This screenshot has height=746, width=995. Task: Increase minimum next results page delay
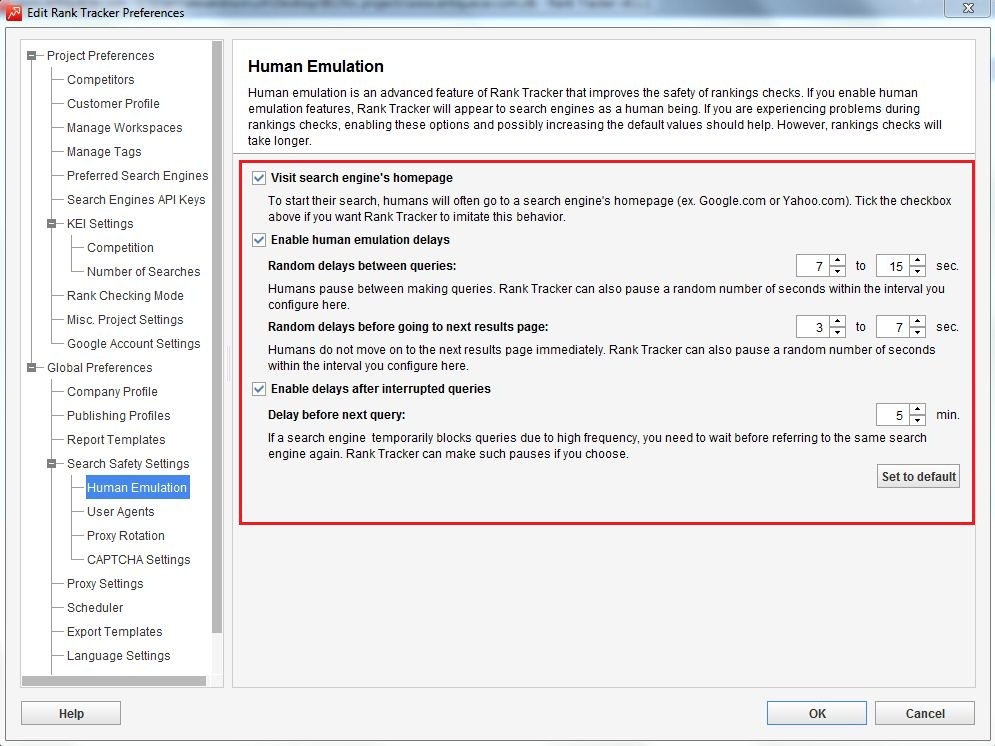[838, 322]
